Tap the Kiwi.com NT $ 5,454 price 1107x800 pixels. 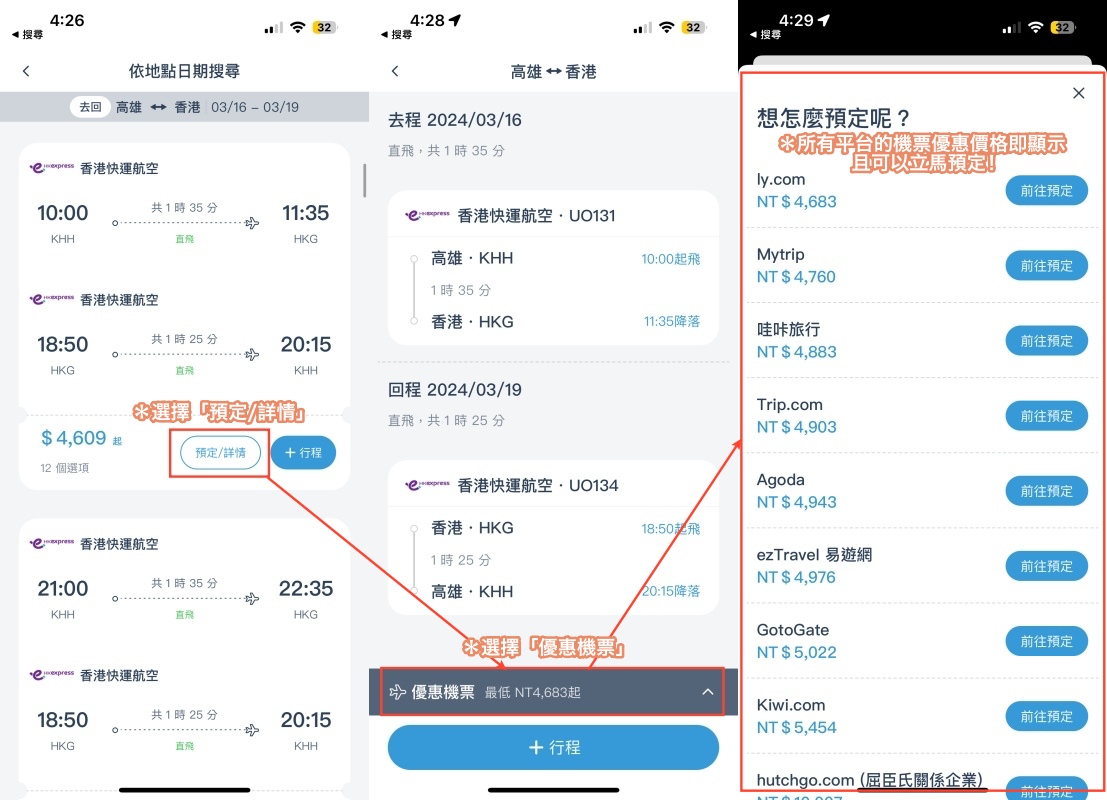coord(796,727)
